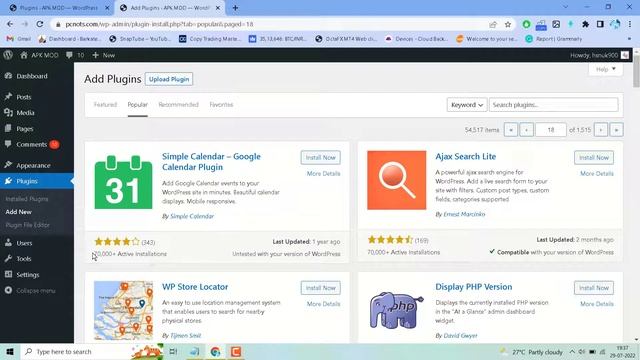Screen dimensions: 640x360
Task: Visit the APK MOD site home link
Action: (x=39, y=55)
